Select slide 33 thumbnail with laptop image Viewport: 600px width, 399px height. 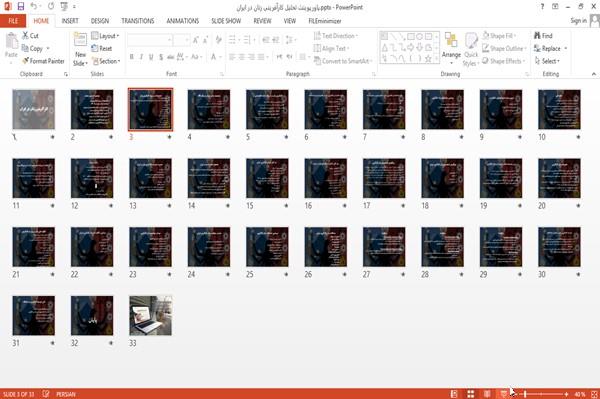150,316
